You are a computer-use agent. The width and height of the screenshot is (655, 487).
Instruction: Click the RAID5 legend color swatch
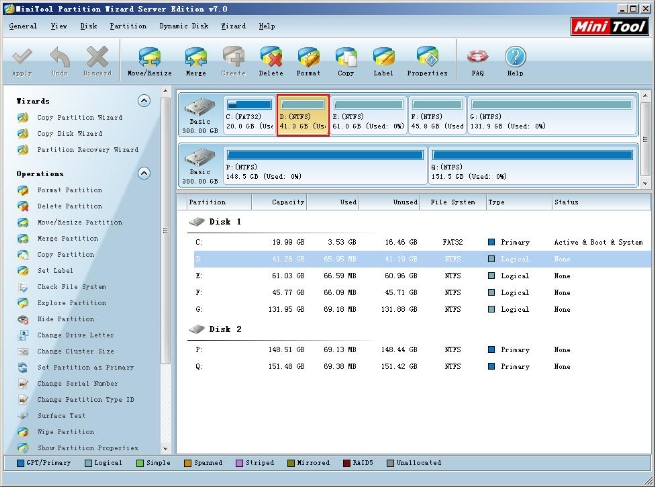point(346,463)
